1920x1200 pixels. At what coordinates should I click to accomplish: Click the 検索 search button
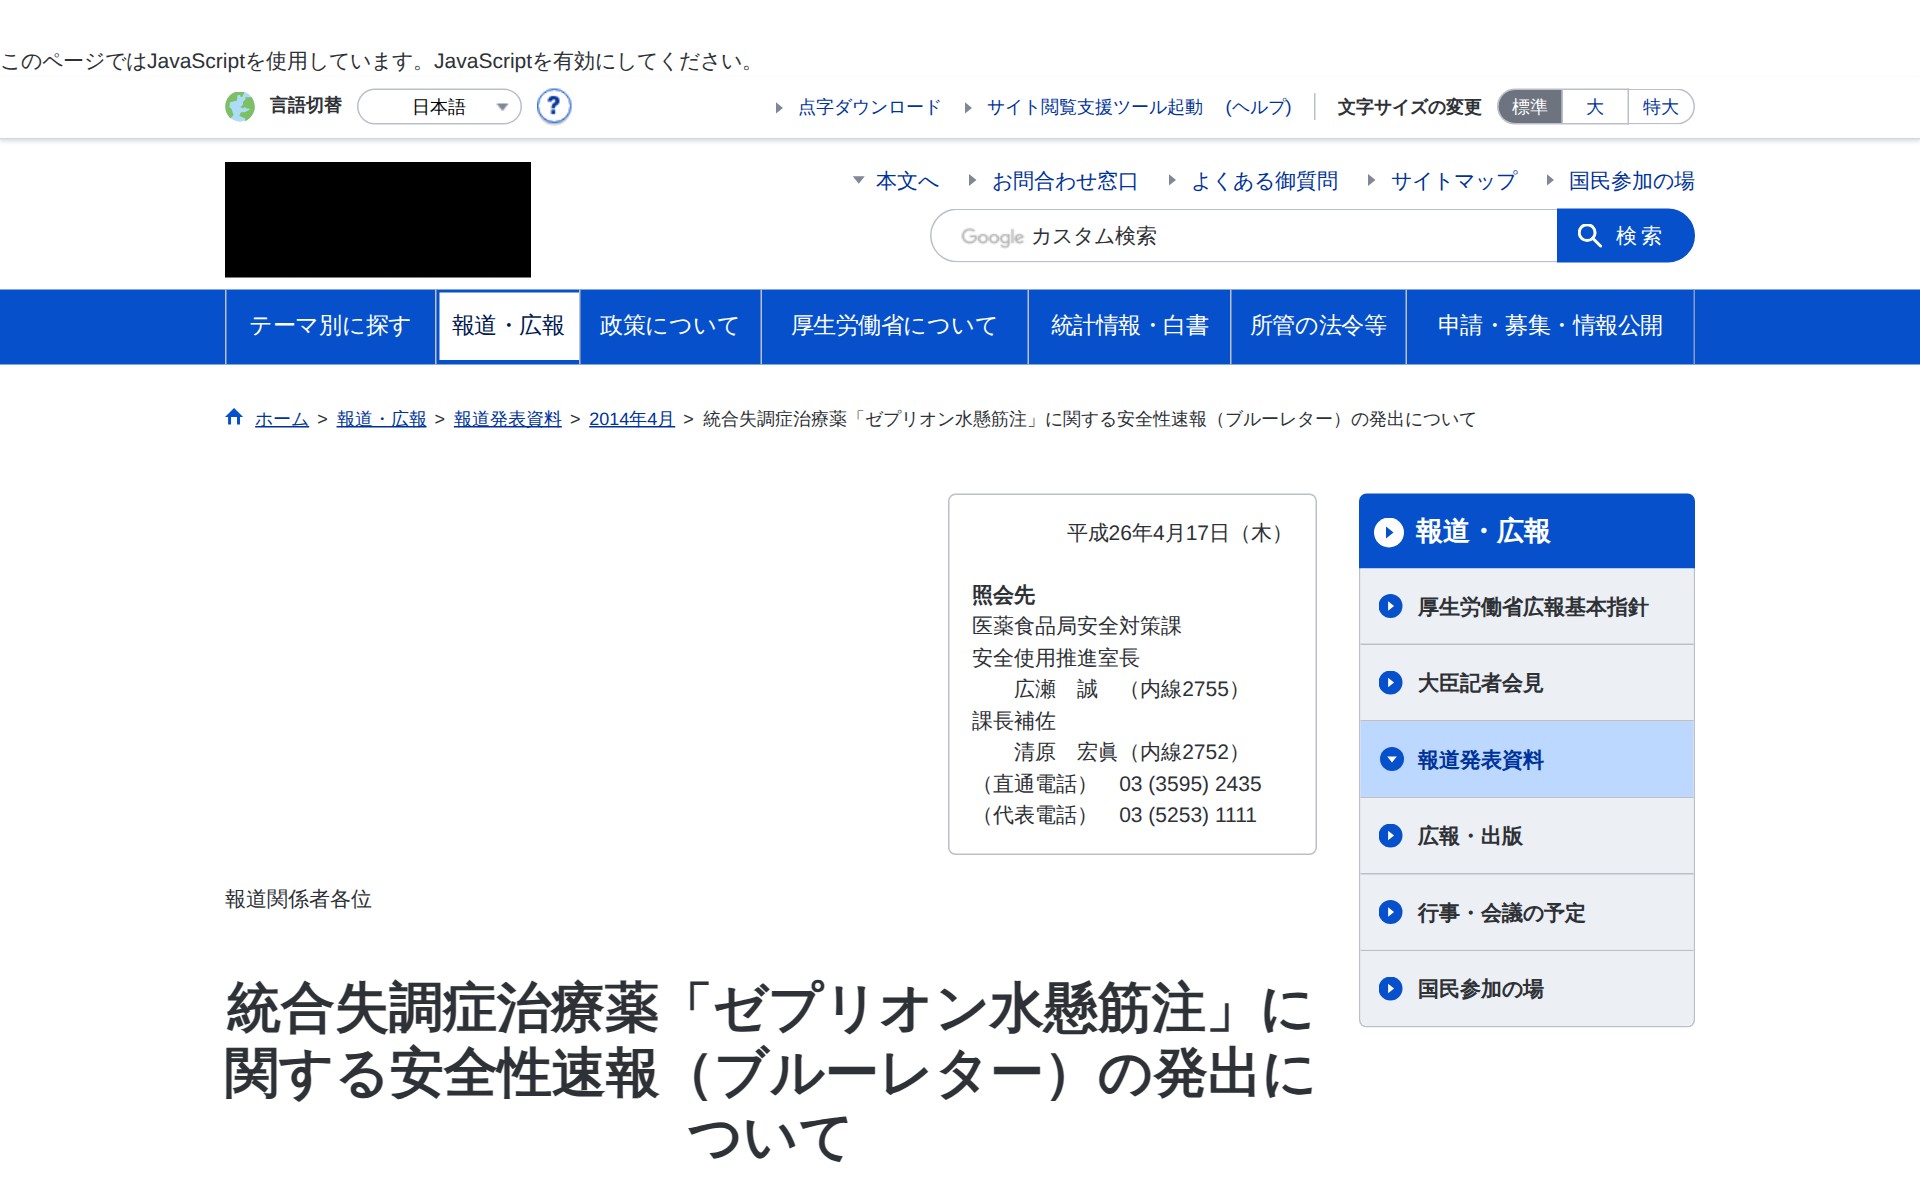pos(1624,236)
